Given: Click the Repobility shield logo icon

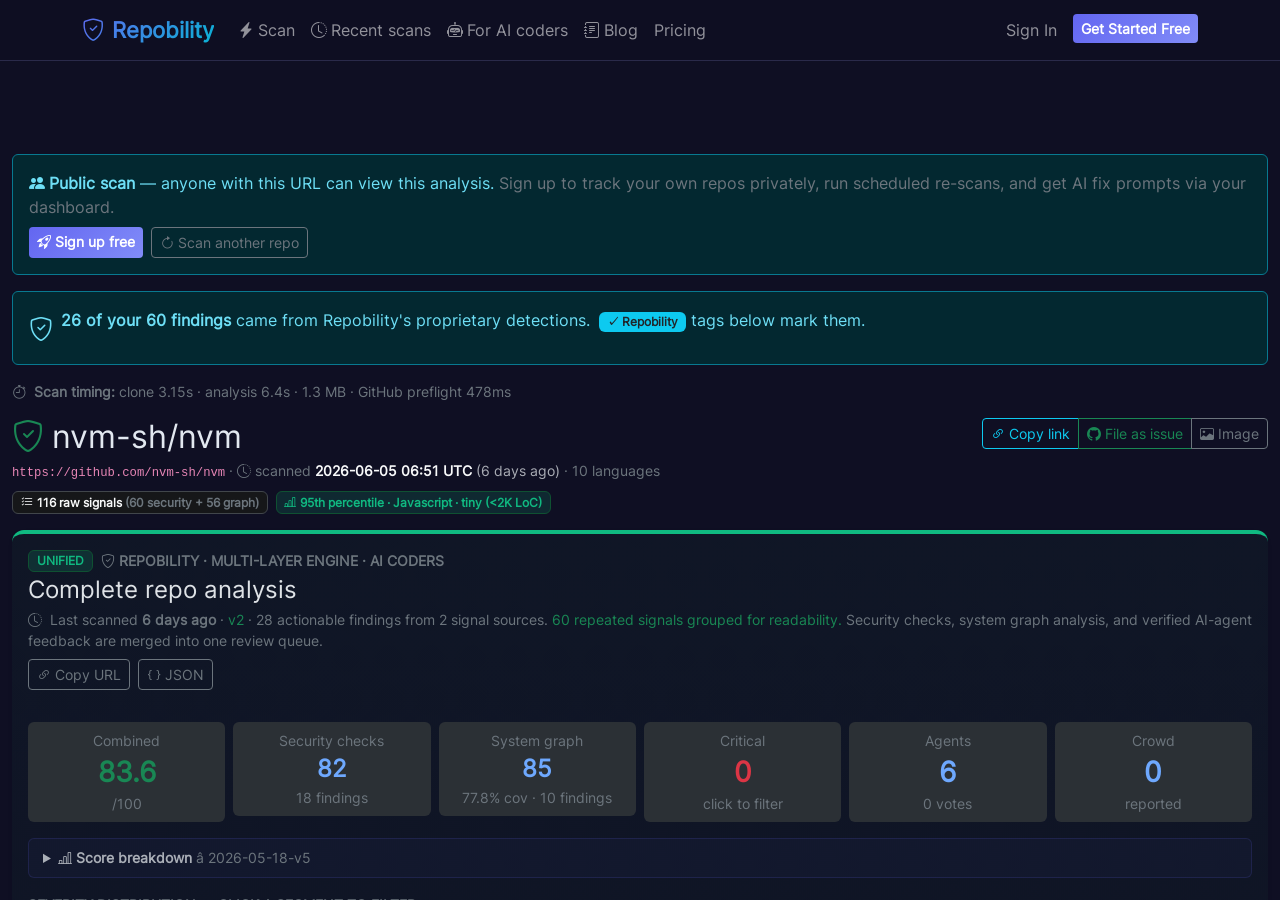Looking at the screenshot, I should [93, 30].
